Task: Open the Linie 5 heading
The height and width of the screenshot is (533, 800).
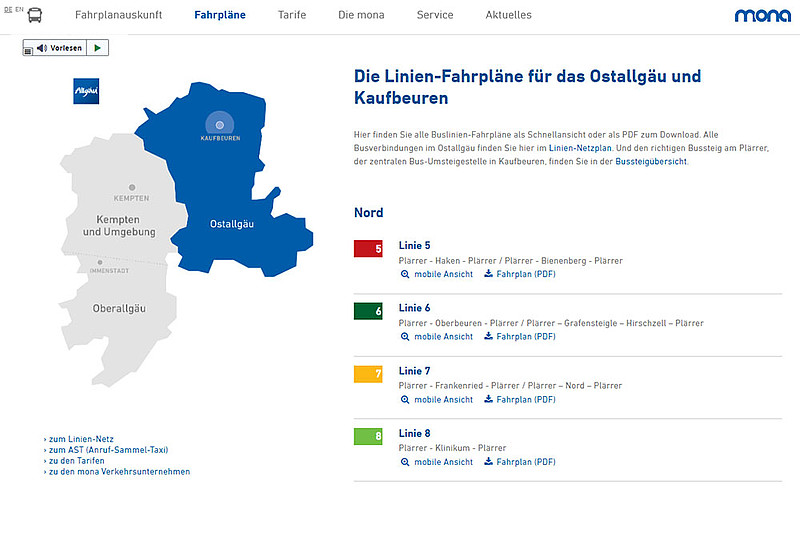Action: 414,245
